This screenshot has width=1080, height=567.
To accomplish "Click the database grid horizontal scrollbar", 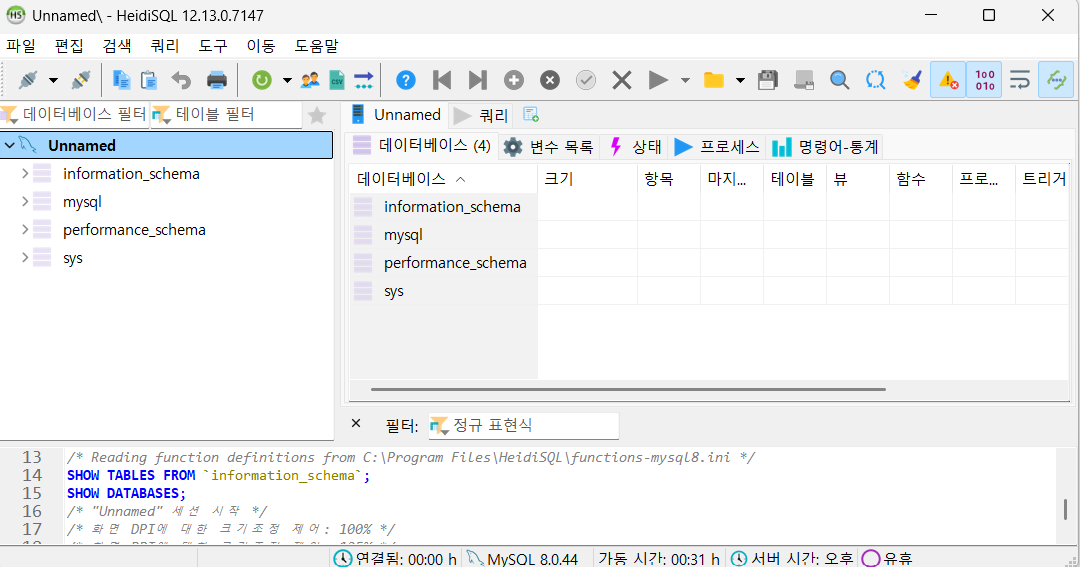I will pyautogui.click(x=627, y=389).
